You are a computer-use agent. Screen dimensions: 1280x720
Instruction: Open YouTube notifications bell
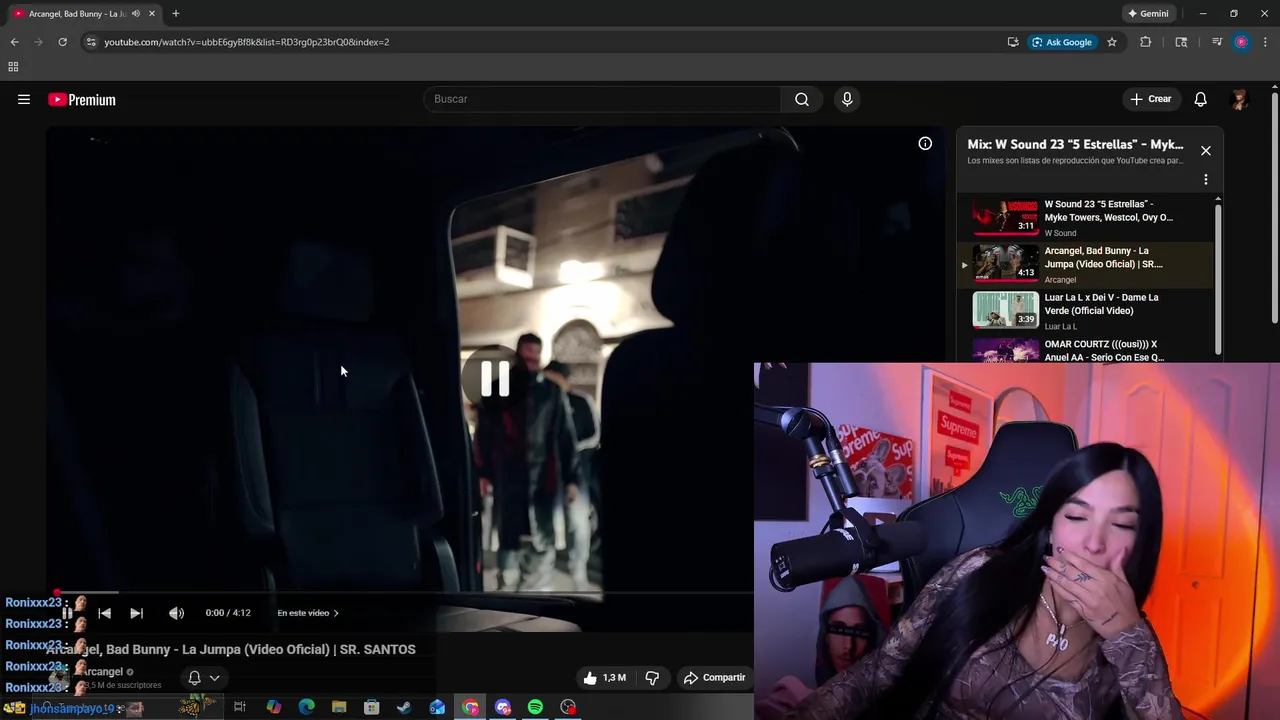[x=1200, y=99]
